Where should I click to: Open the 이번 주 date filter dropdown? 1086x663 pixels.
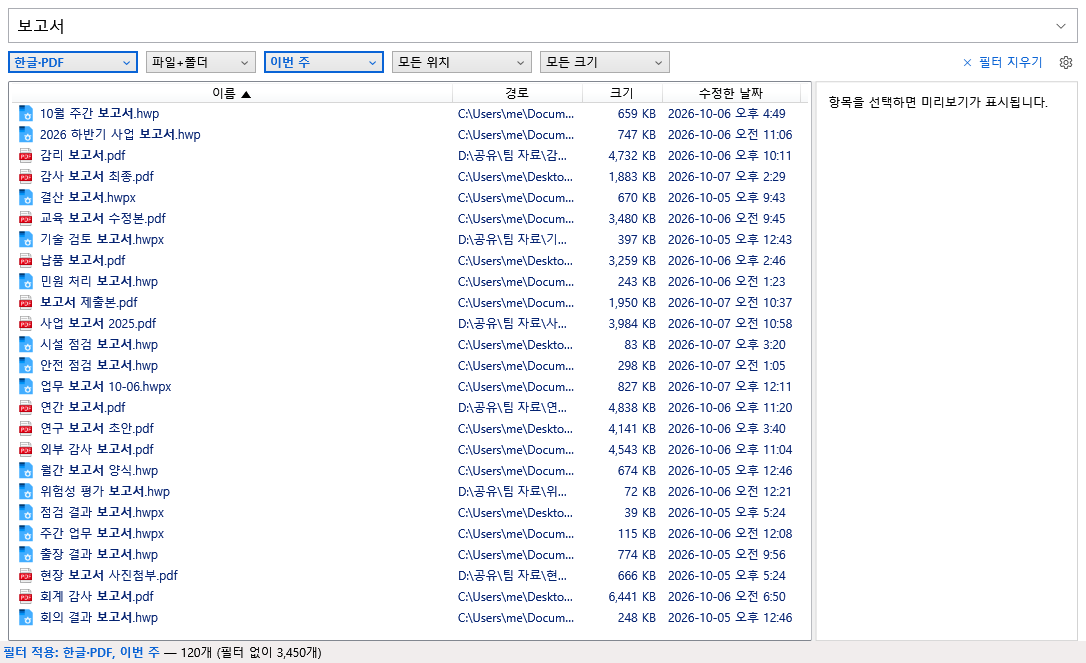coord(323,62)
